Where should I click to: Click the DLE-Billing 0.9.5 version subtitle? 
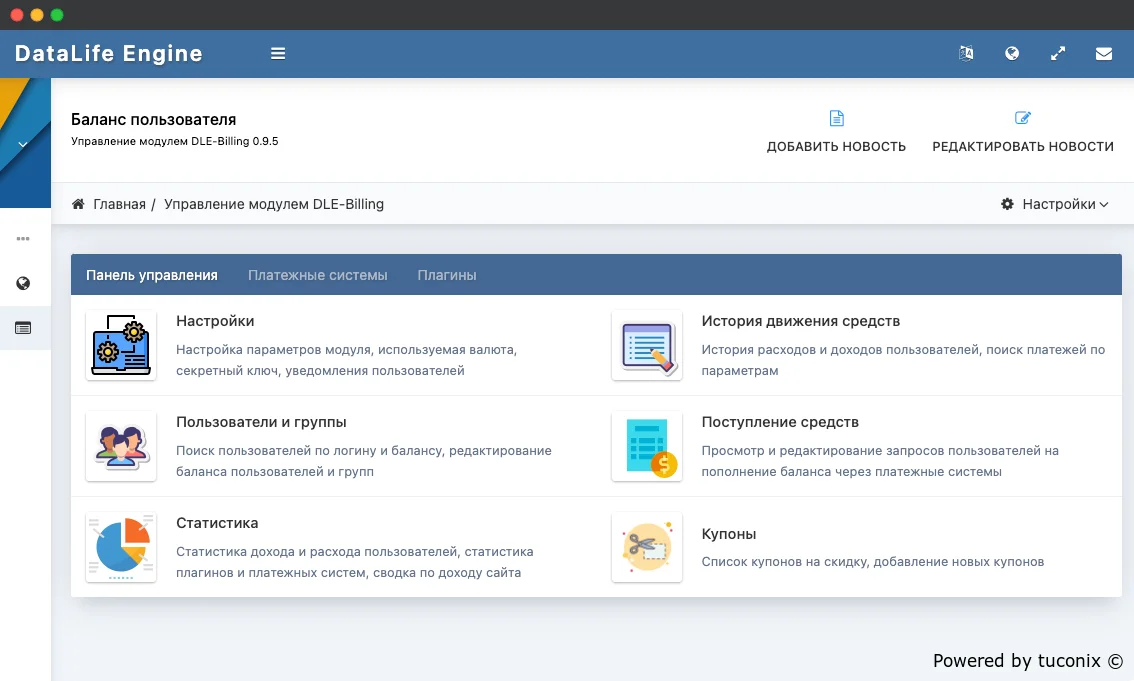pos(174,141)
